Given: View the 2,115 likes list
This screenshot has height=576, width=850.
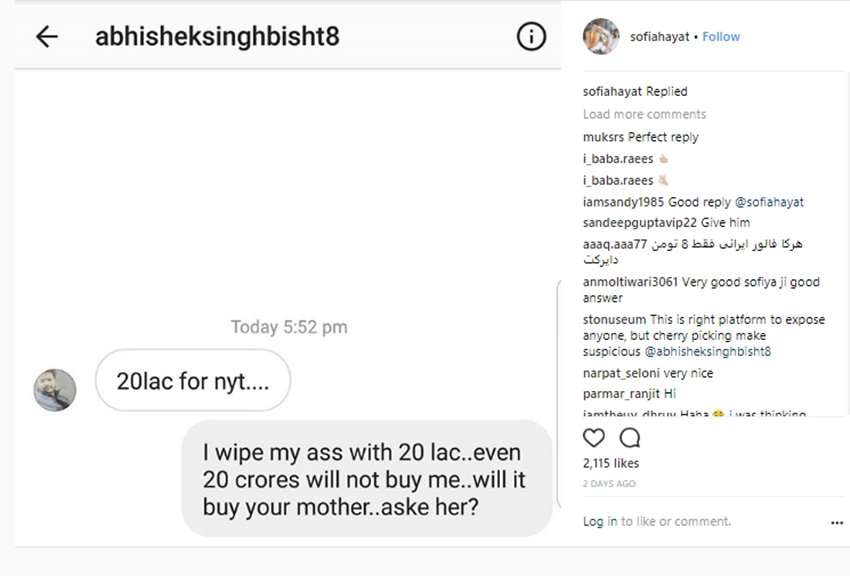Looking at the screenshot, I should [611, 463].
